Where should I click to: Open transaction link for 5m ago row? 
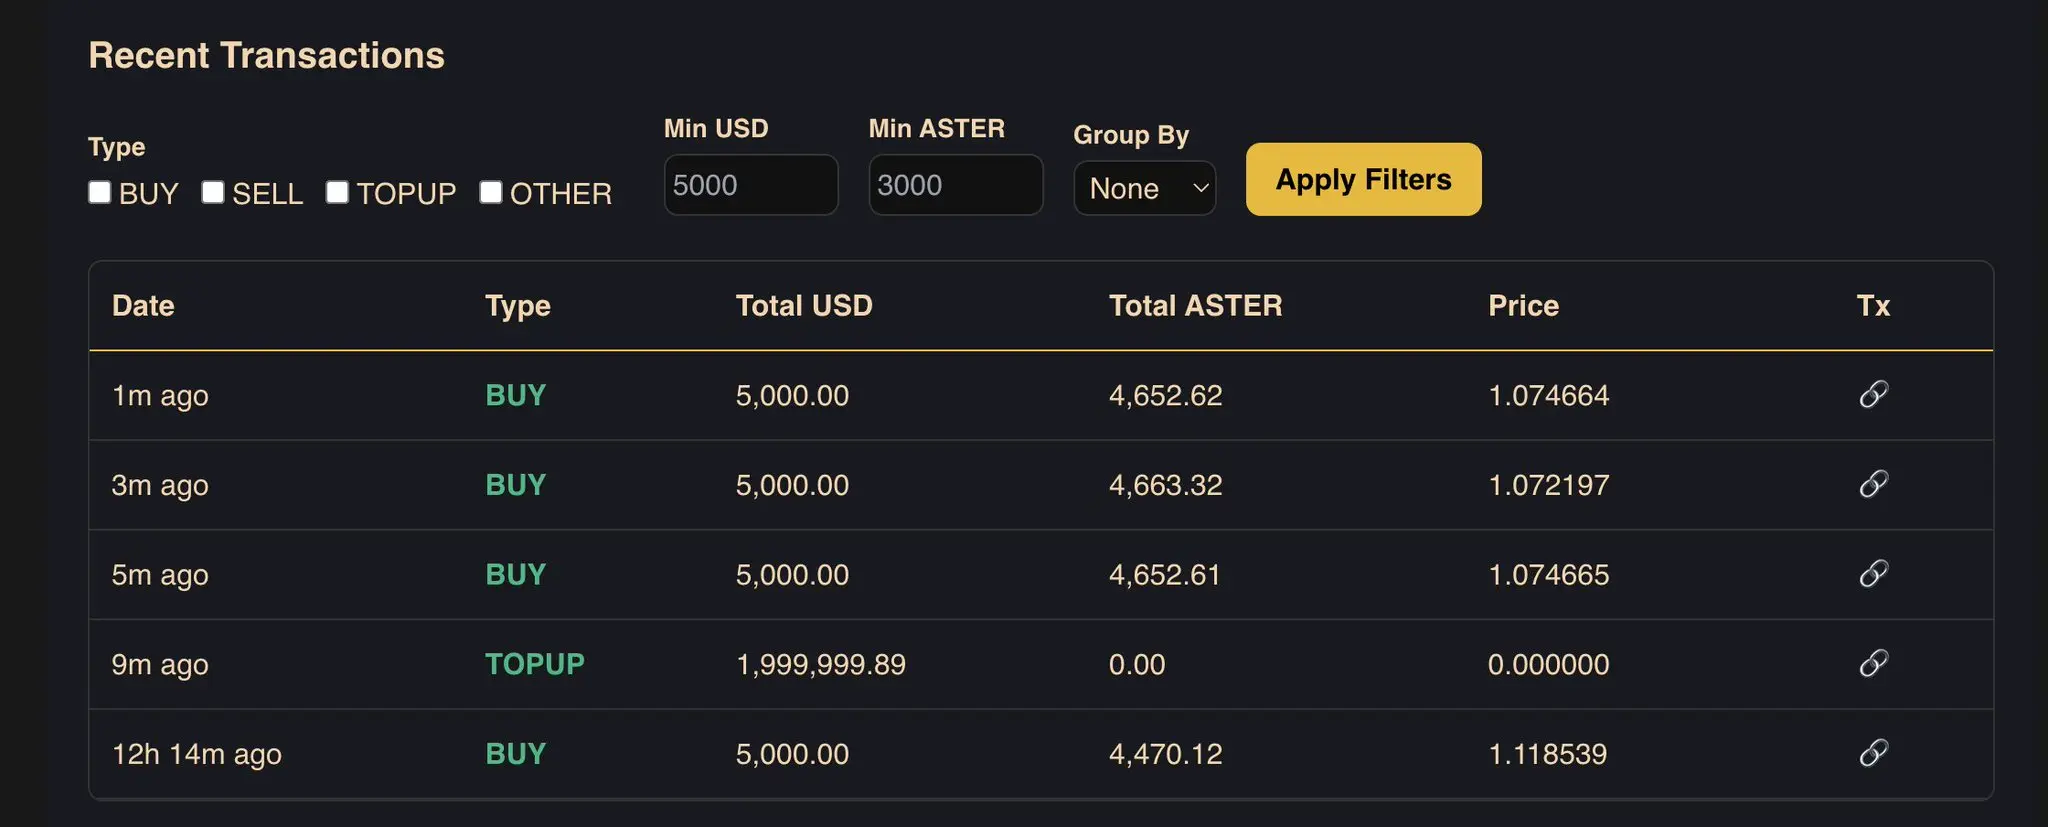[1873, 574]
